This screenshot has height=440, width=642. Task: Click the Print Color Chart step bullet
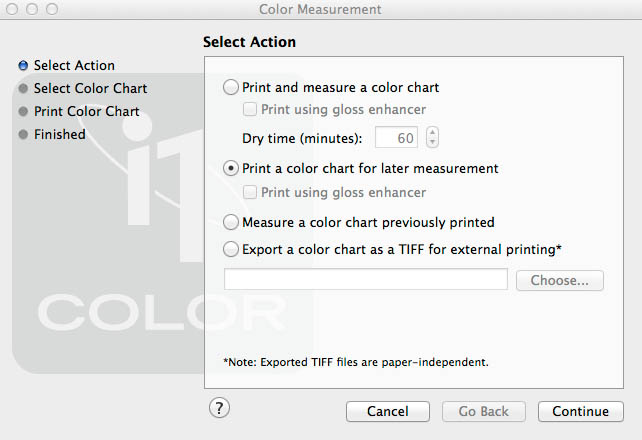[23, 112]
